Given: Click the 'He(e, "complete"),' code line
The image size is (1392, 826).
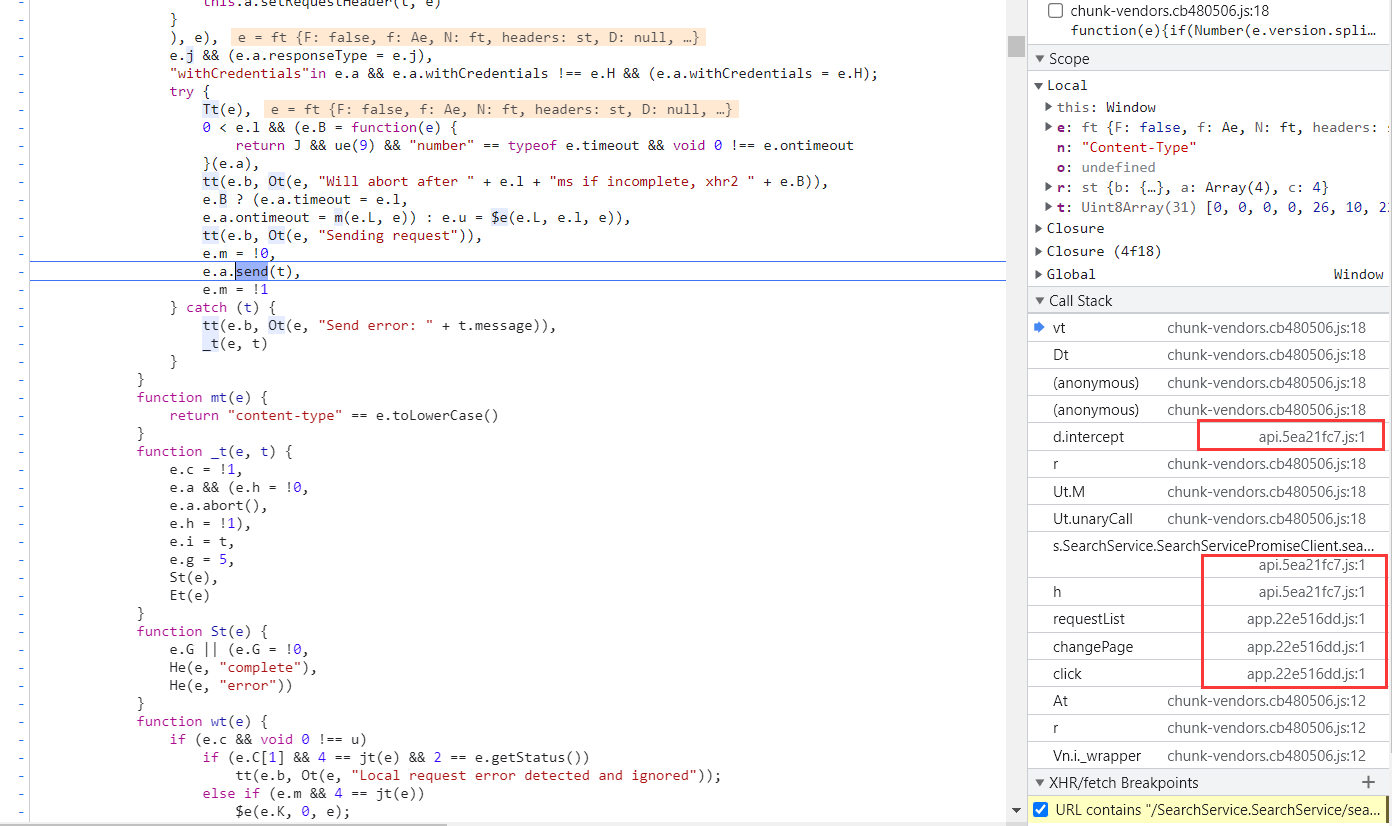Looking at the screenshot, I should click(x=243, y=668).
